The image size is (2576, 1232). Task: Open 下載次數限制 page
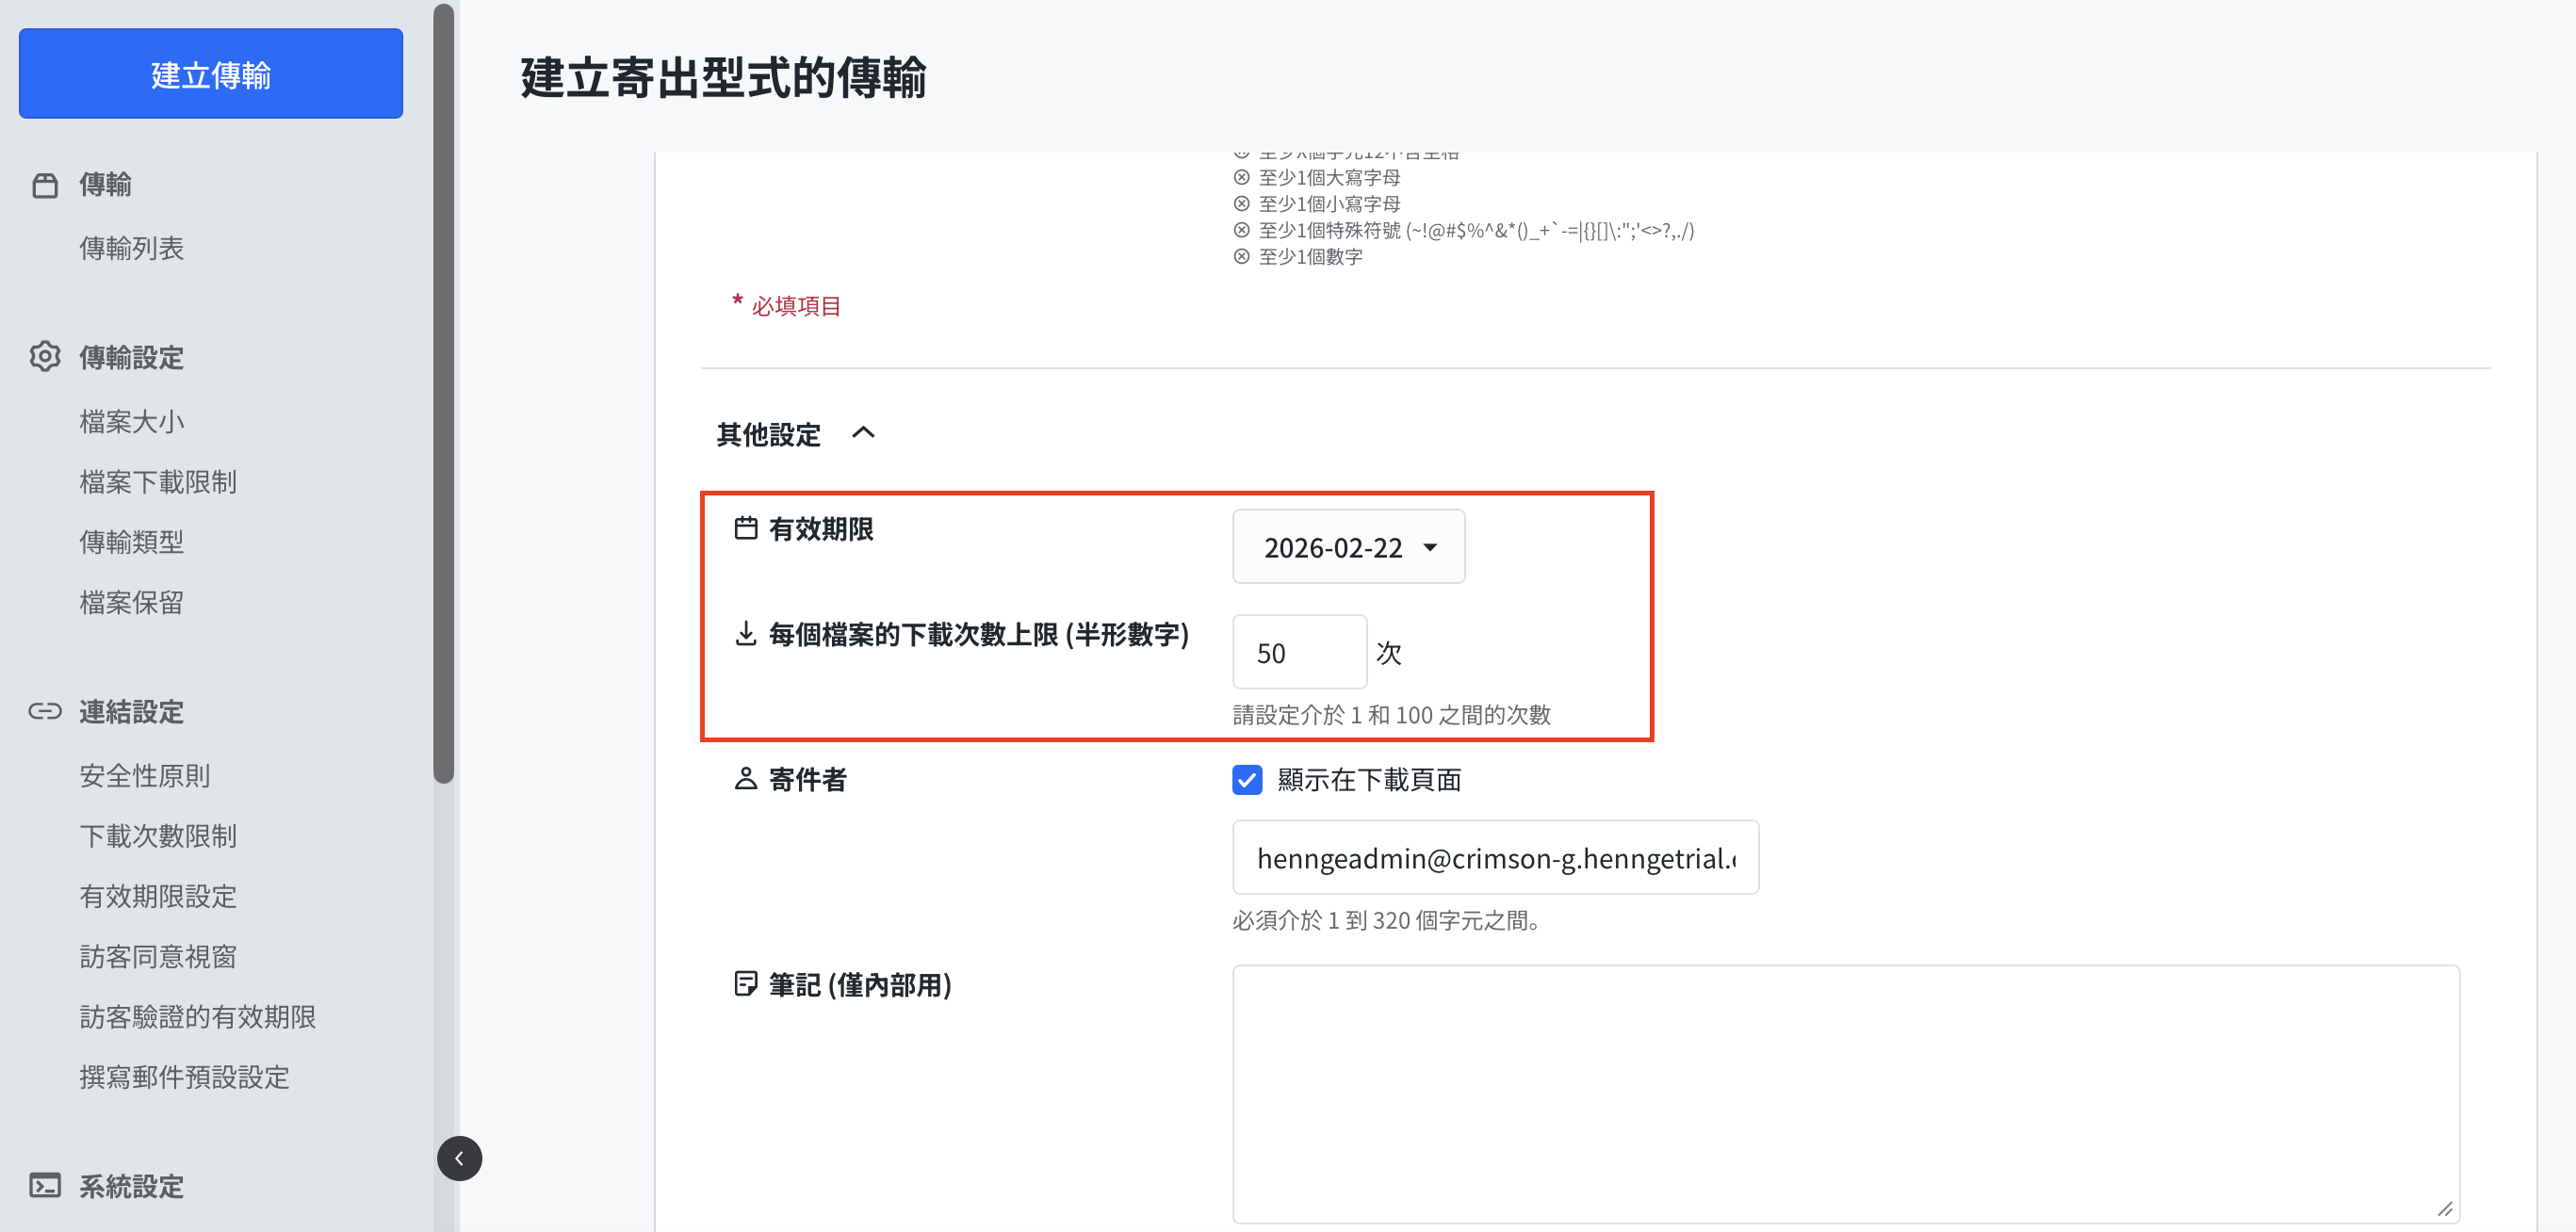pos(158,835)
